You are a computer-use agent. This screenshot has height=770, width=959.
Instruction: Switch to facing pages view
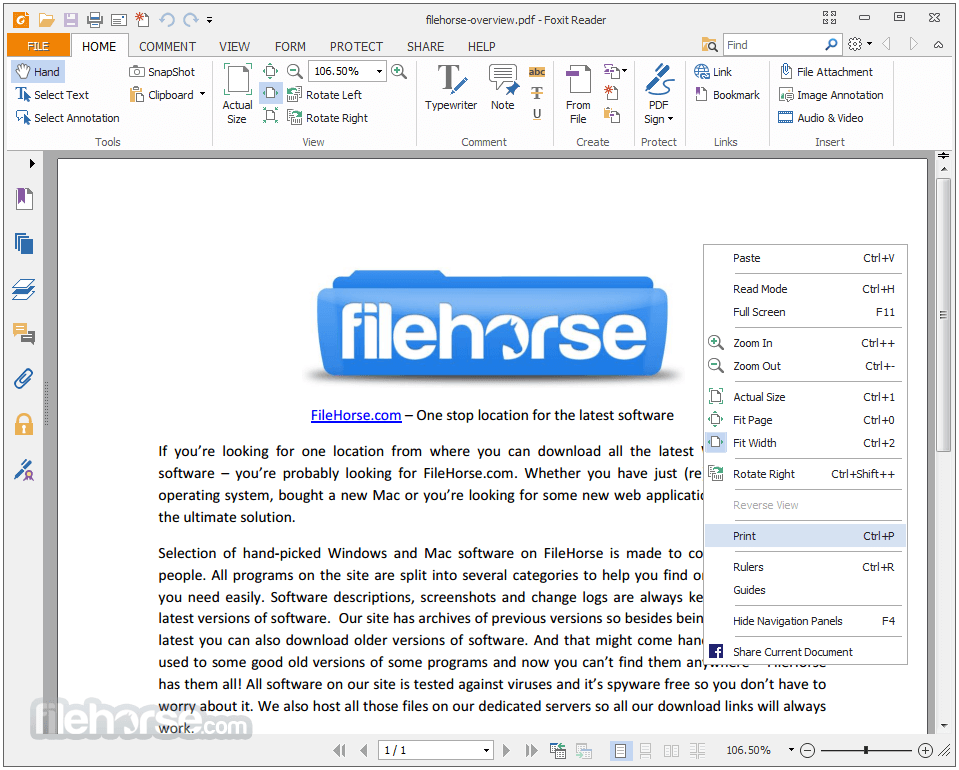coord(672,750)
